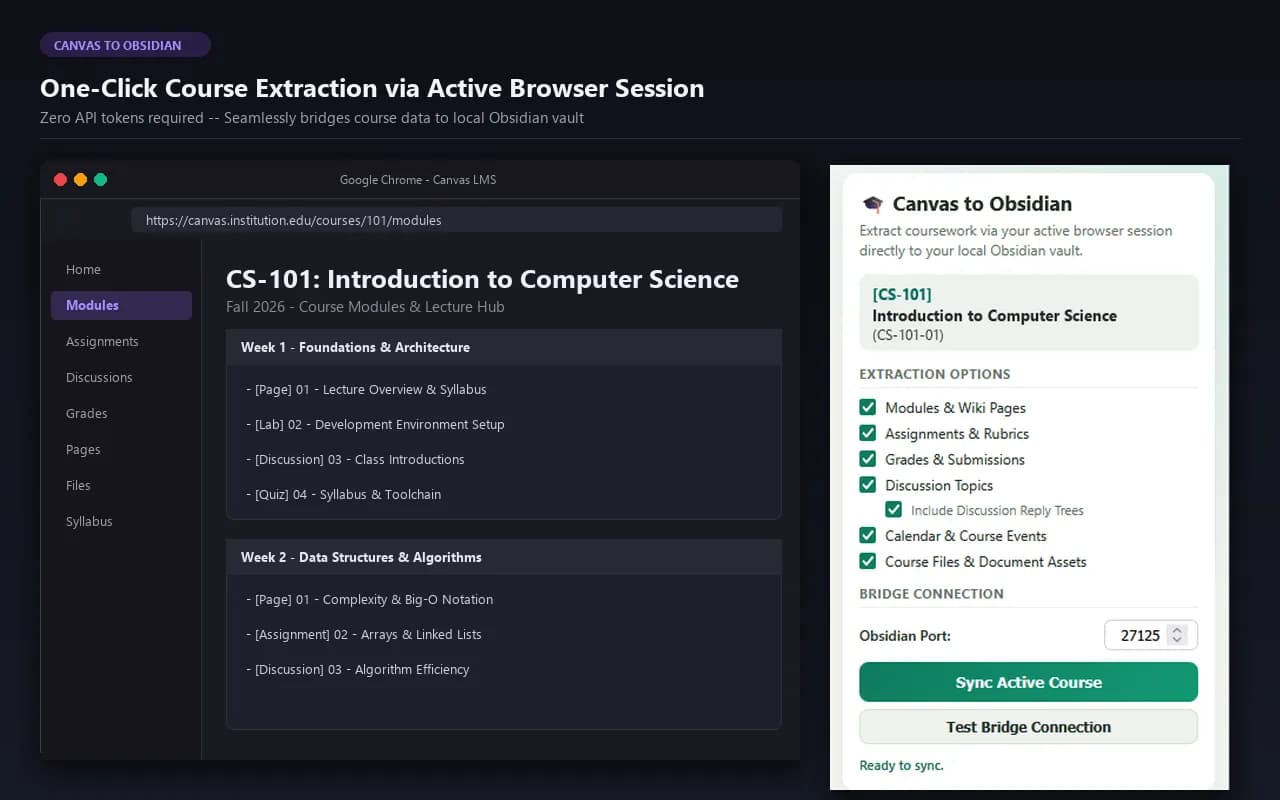Open Syllabus in Canvas sidebar
1280x800 pixels.
(89, 522)
